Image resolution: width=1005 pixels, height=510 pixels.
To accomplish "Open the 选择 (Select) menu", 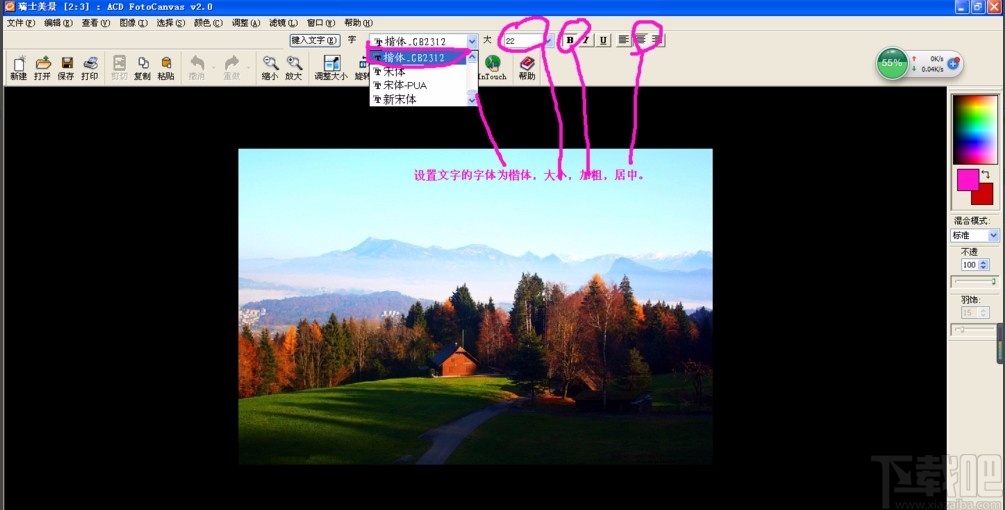I will tap(170, 22).
